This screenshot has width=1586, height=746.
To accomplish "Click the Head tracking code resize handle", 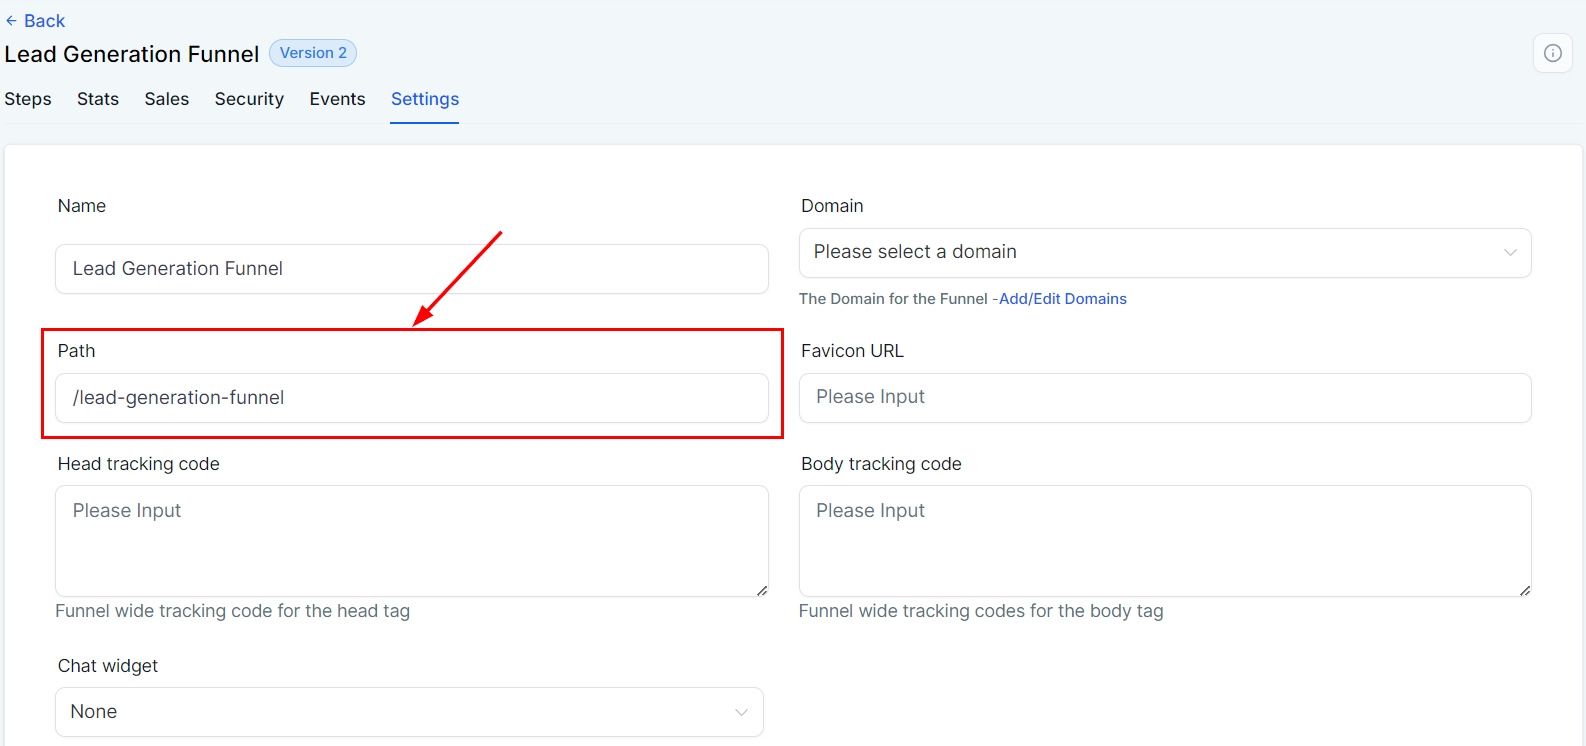I will (762, 591).
